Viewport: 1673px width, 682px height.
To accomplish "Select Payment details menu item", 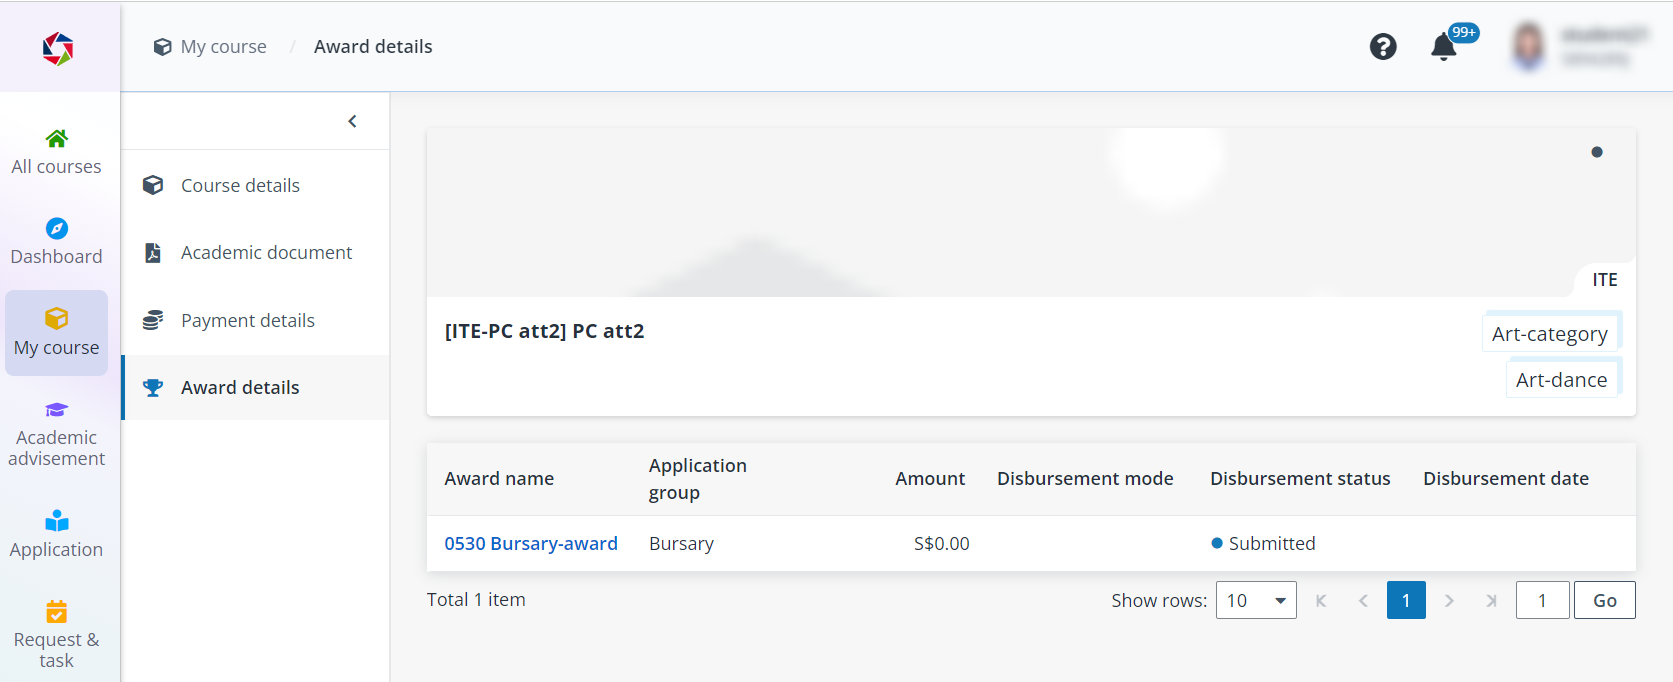I will tap(247, 321).
